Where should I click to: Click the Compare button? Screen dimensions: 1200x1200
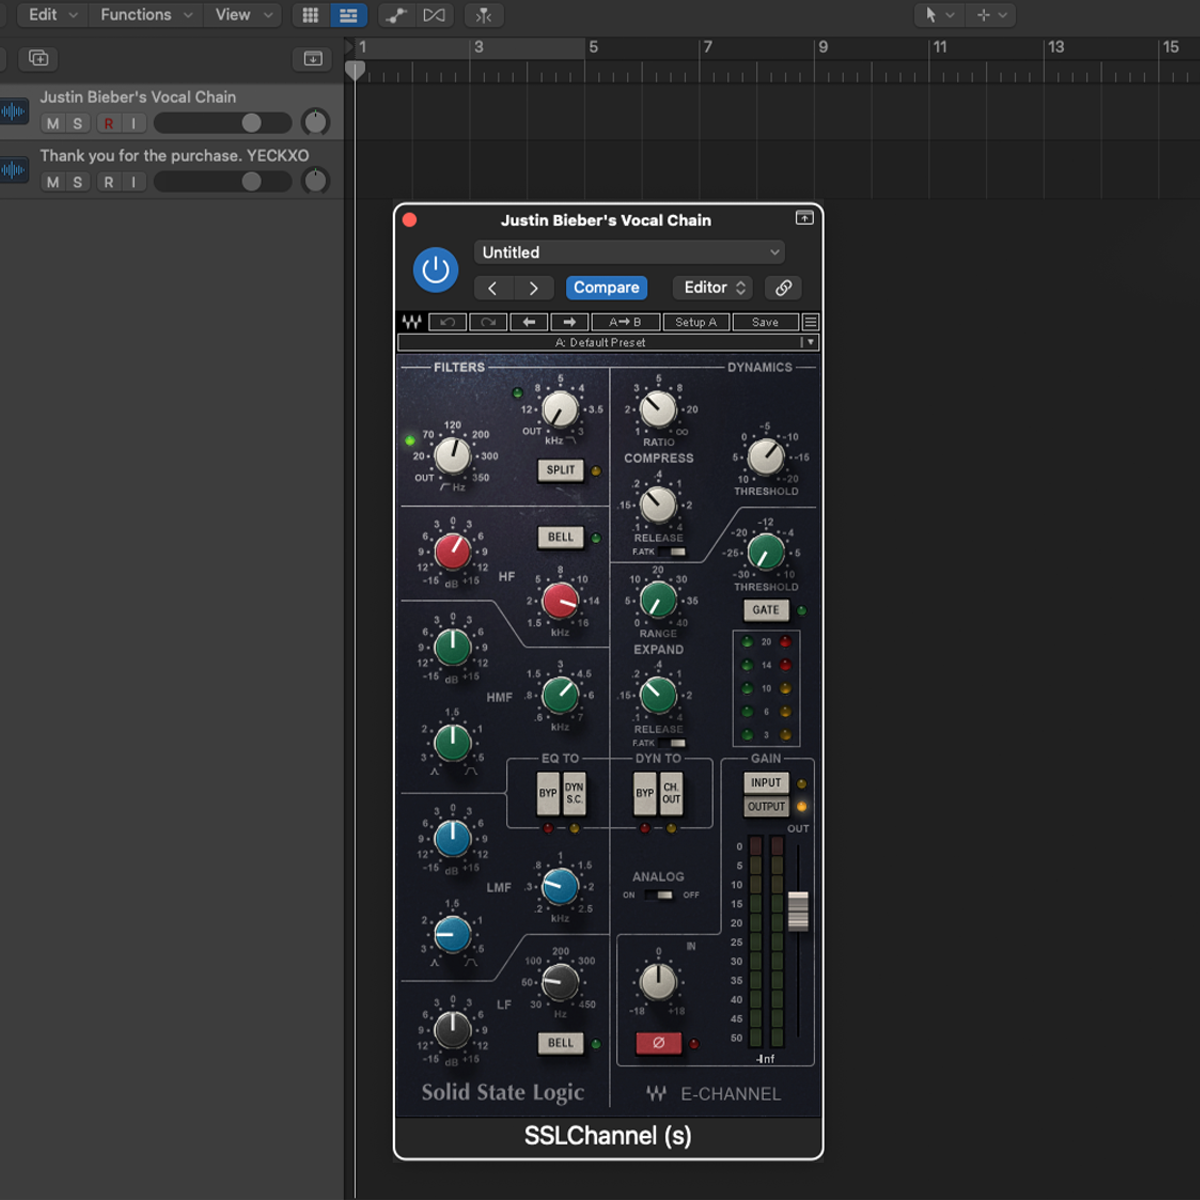[x=606, y=288]
